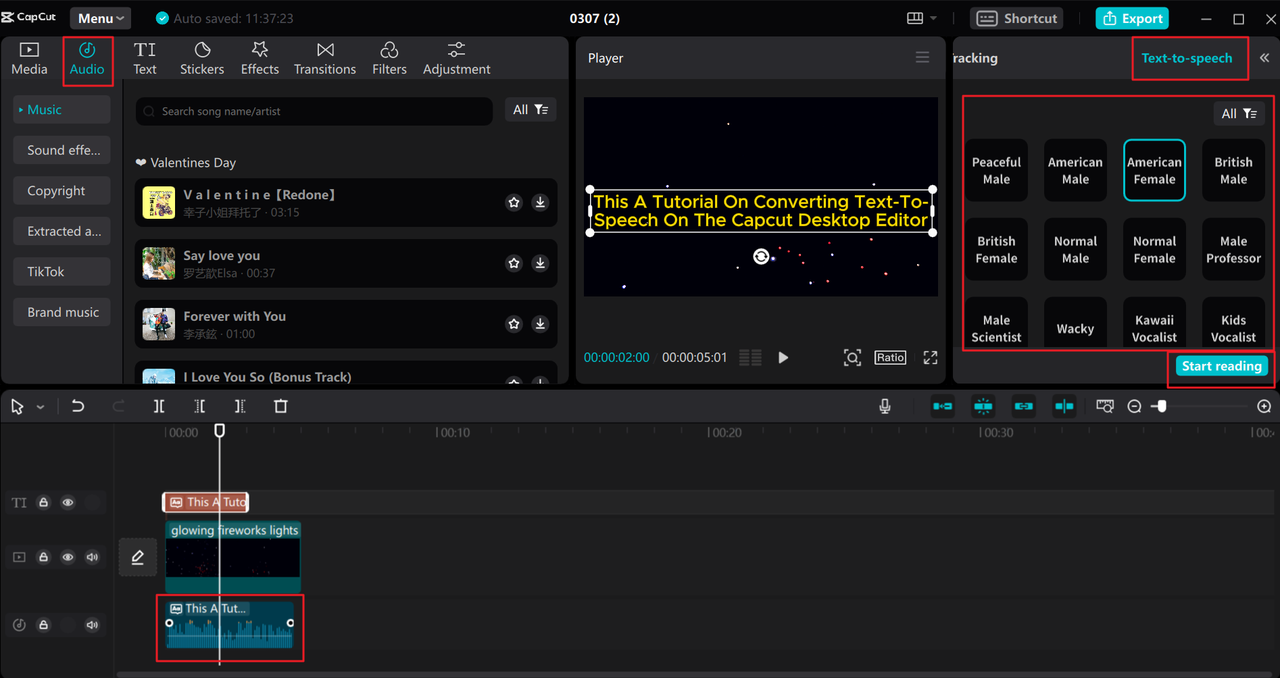Click the Start reading button
Screen dimensions: 1280x678
click(x=1221, y=366)
